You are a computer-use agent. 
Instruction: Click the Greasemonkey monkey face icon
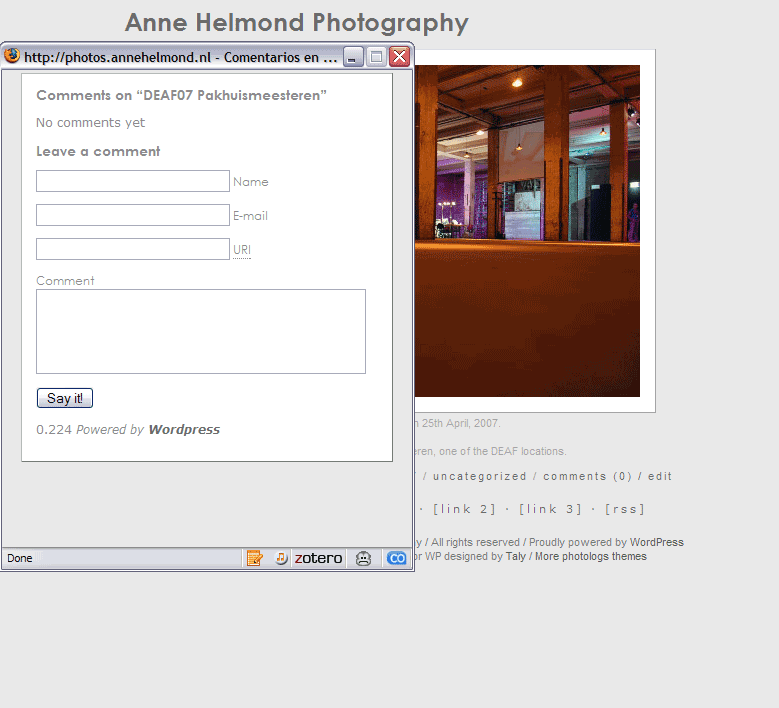tap(363, 558)
